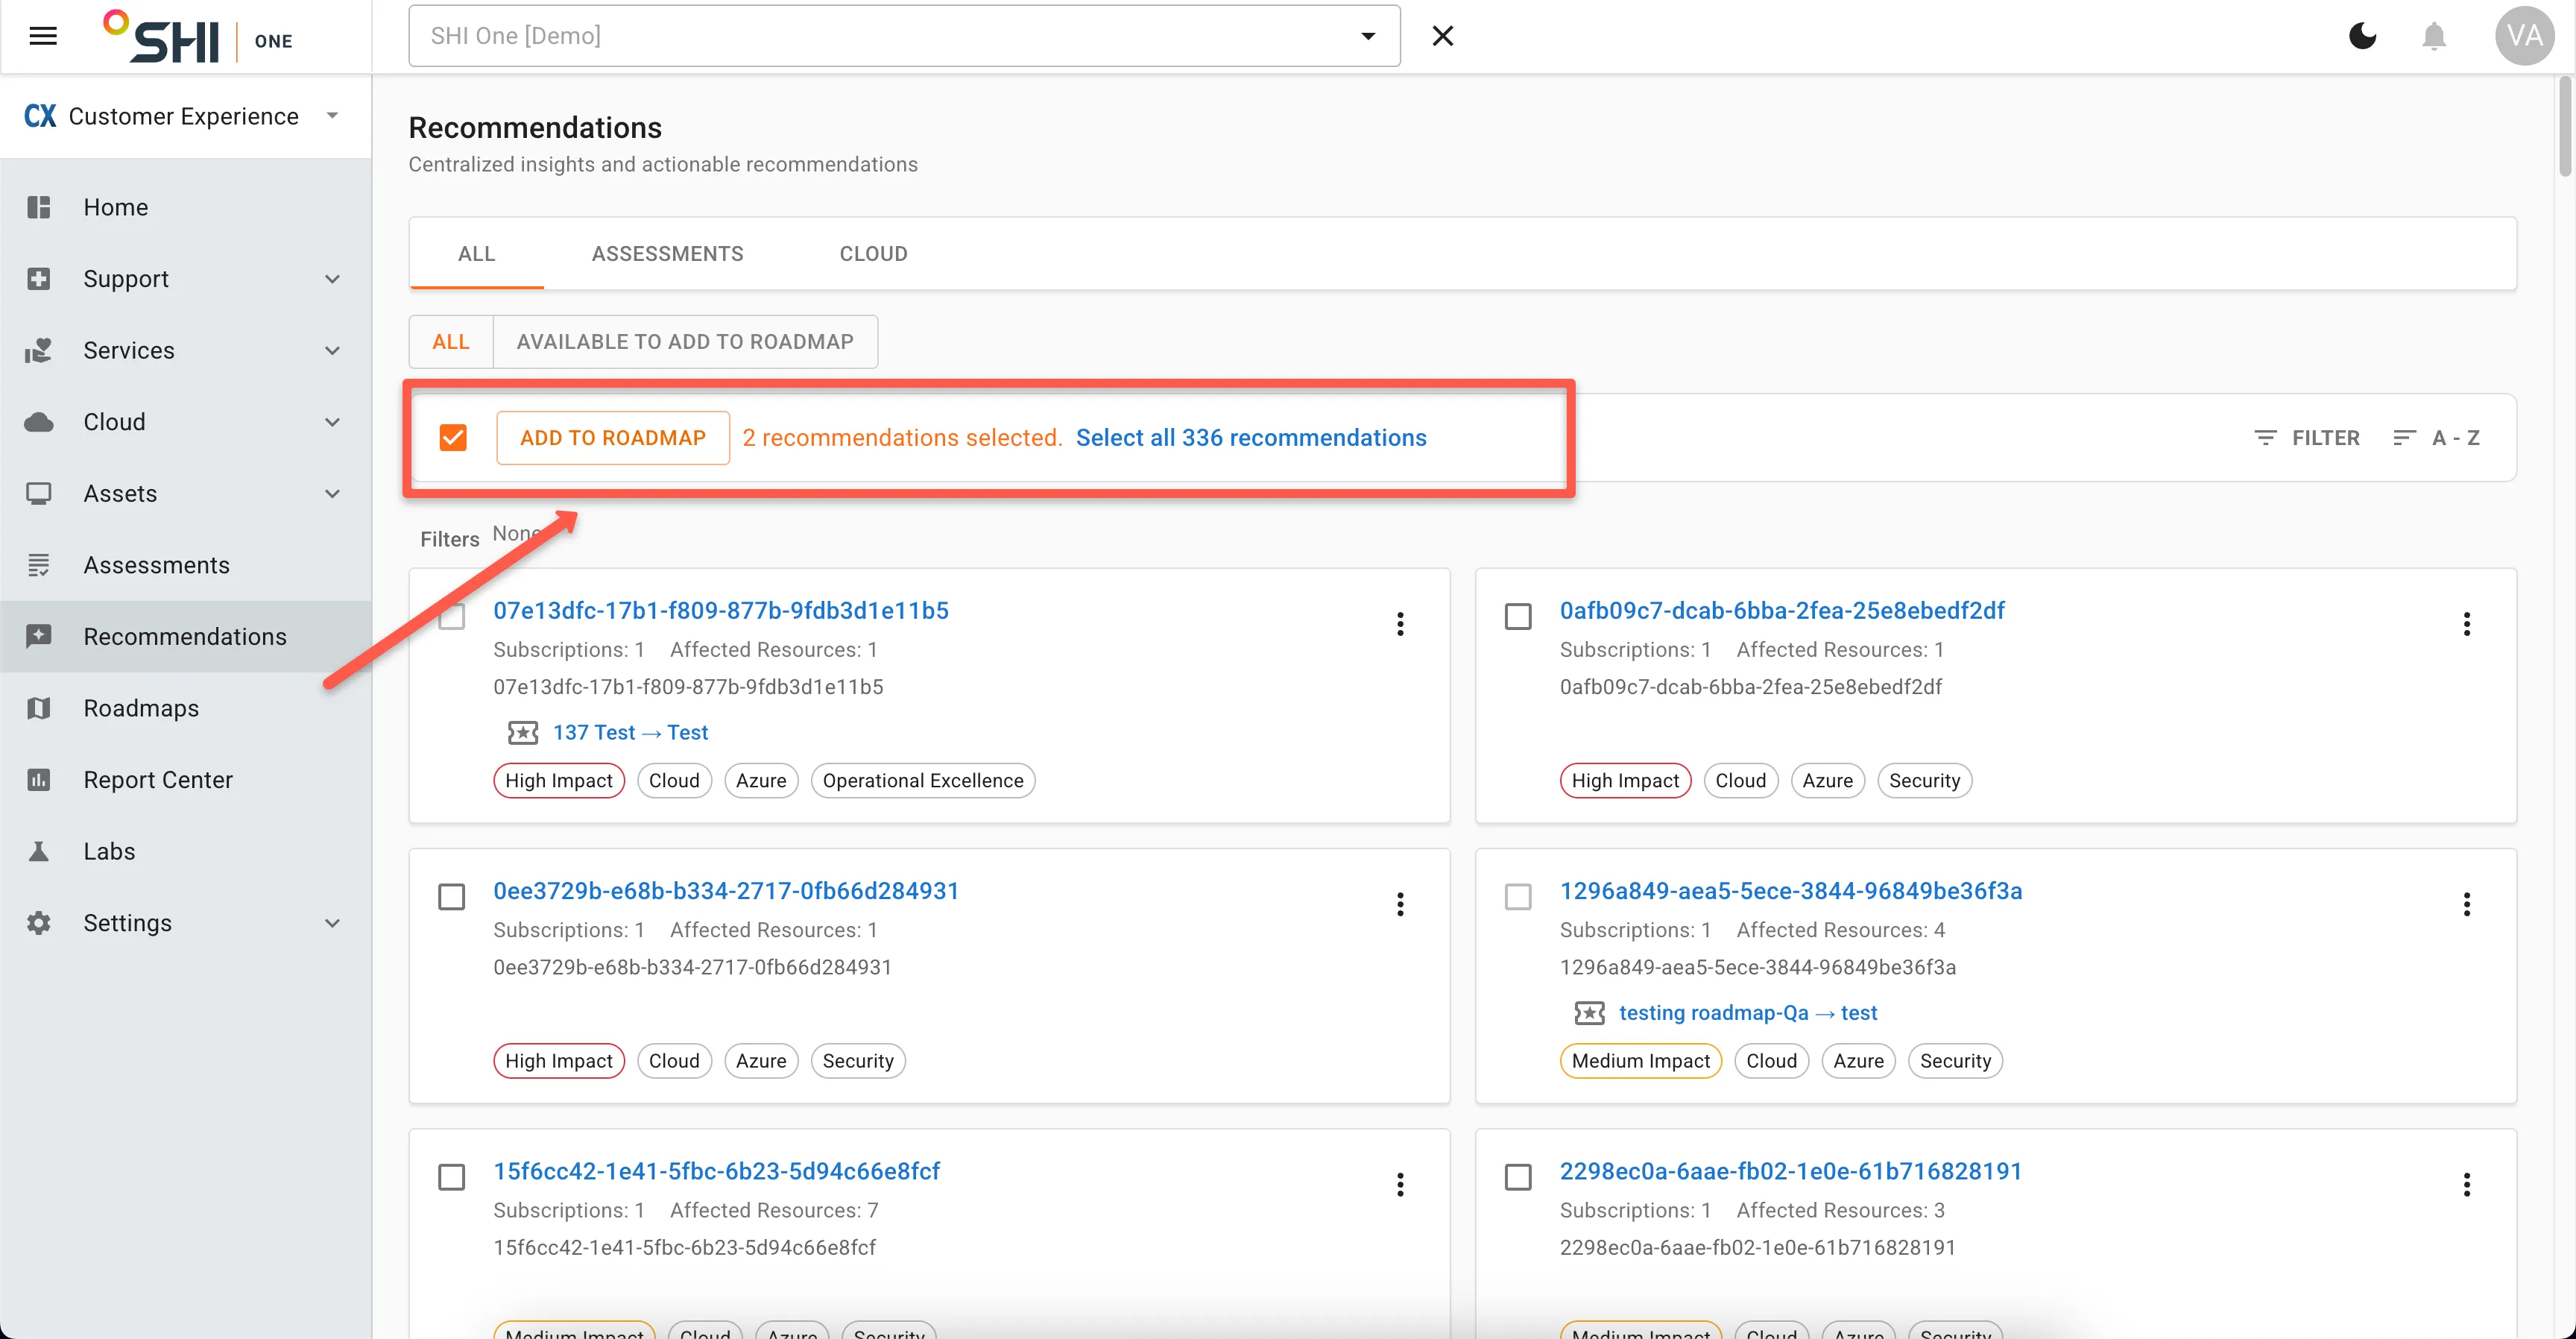Open the three-dot menu on the 07e13dfc card
2576x1339 pixels.
pyautogui.click(x=1400, y=624)
